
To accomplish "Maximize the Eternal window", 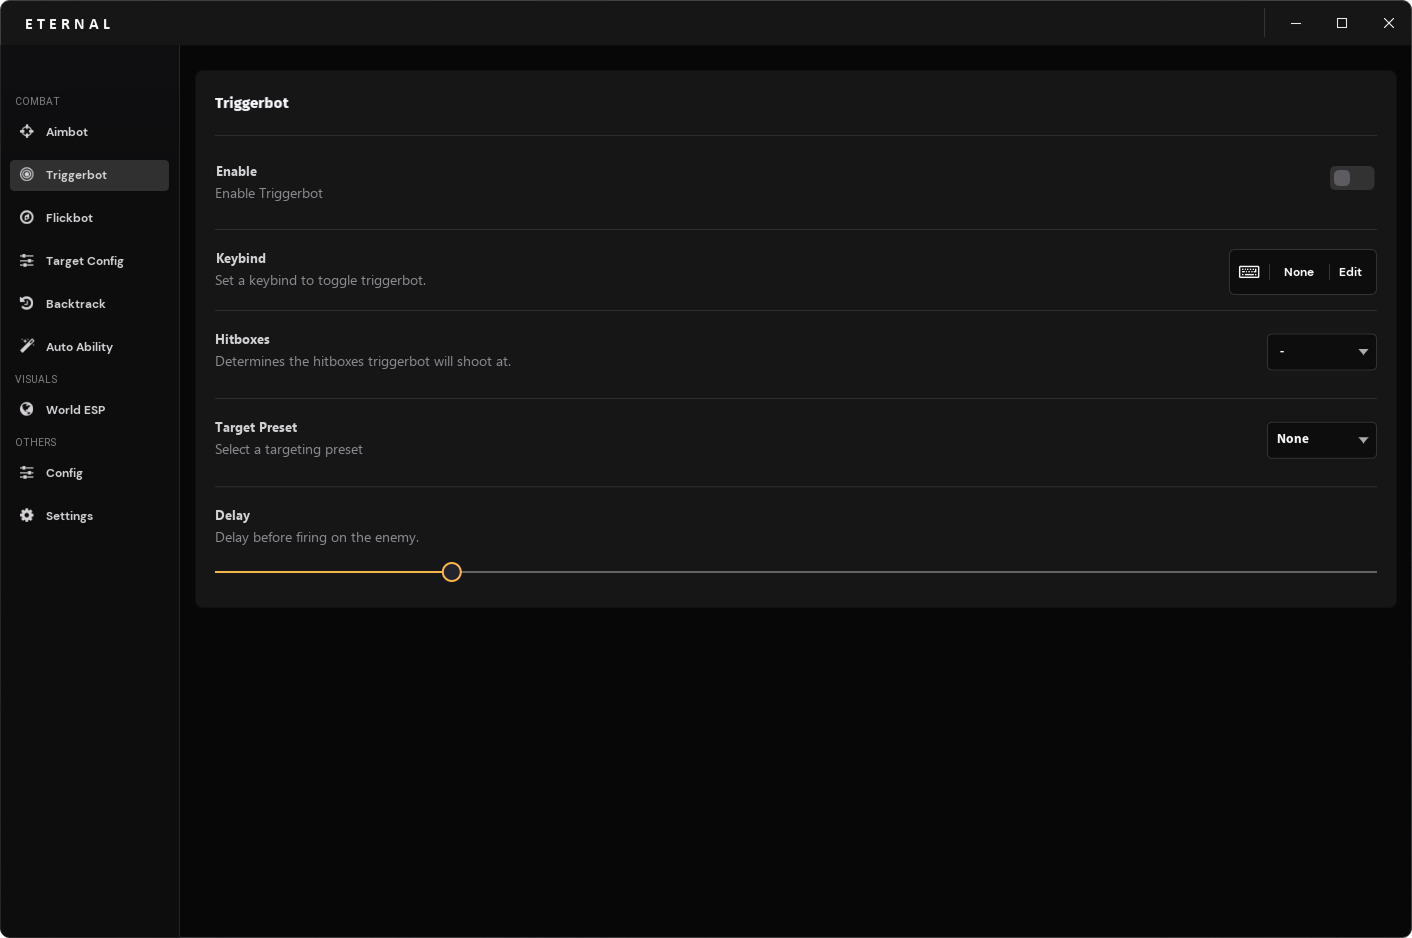I will (1342, 23).
